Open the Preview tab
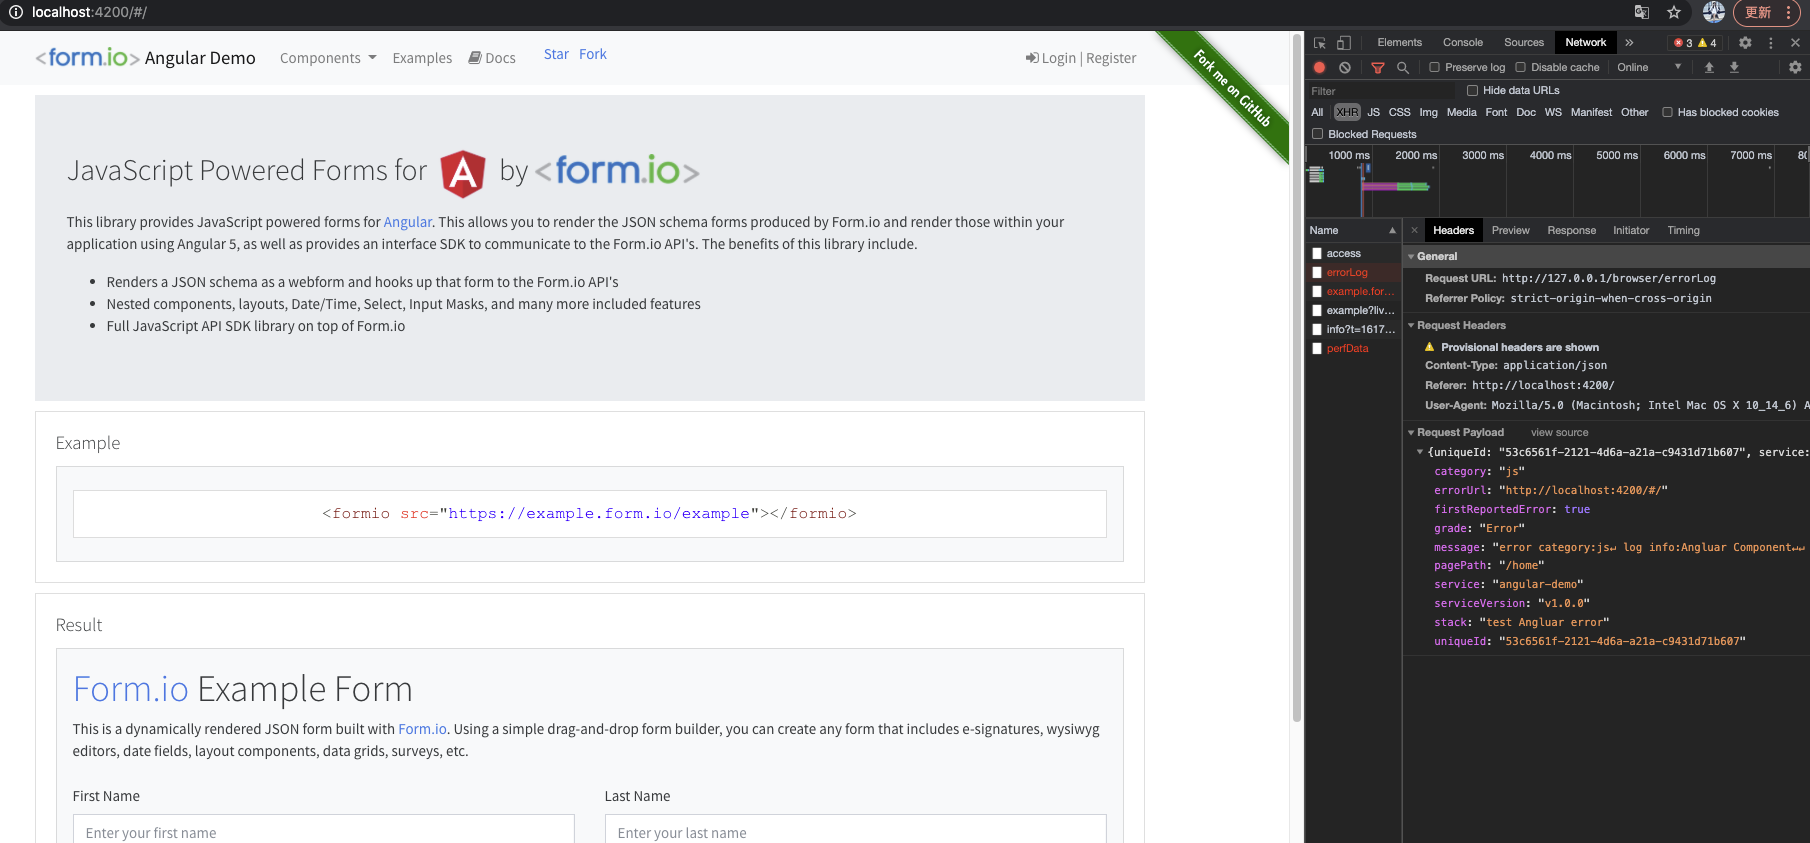1810x843 pixels. click(x=1511, y=230)
